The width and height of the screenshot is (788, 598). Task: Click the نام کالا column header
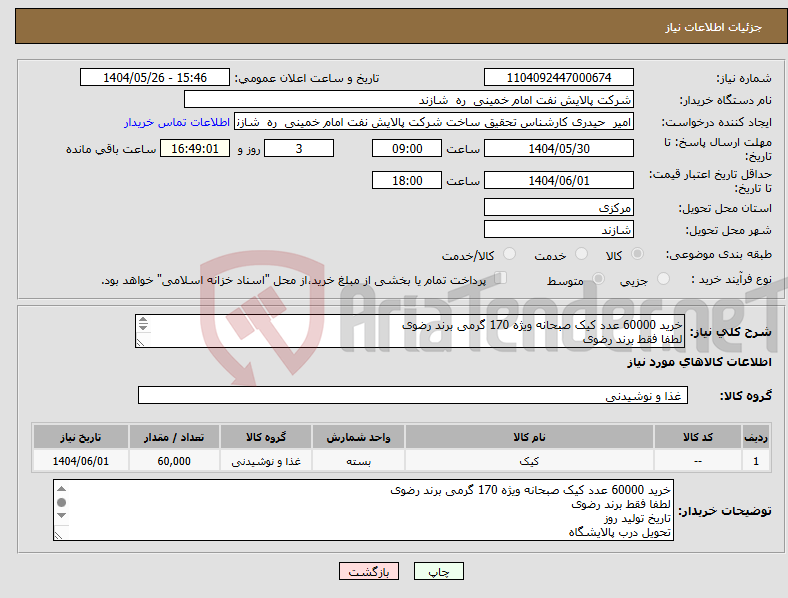(529, 437)
